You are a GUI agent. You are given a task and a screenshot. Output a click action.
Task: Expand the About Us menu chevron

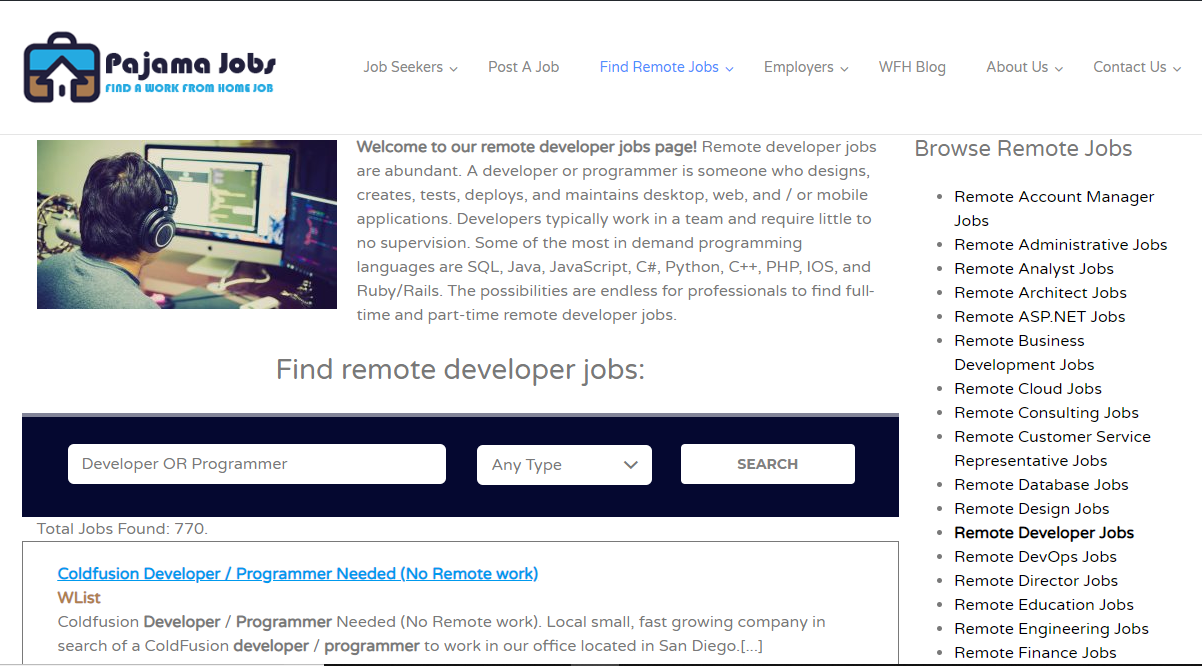pos(1060,69)
